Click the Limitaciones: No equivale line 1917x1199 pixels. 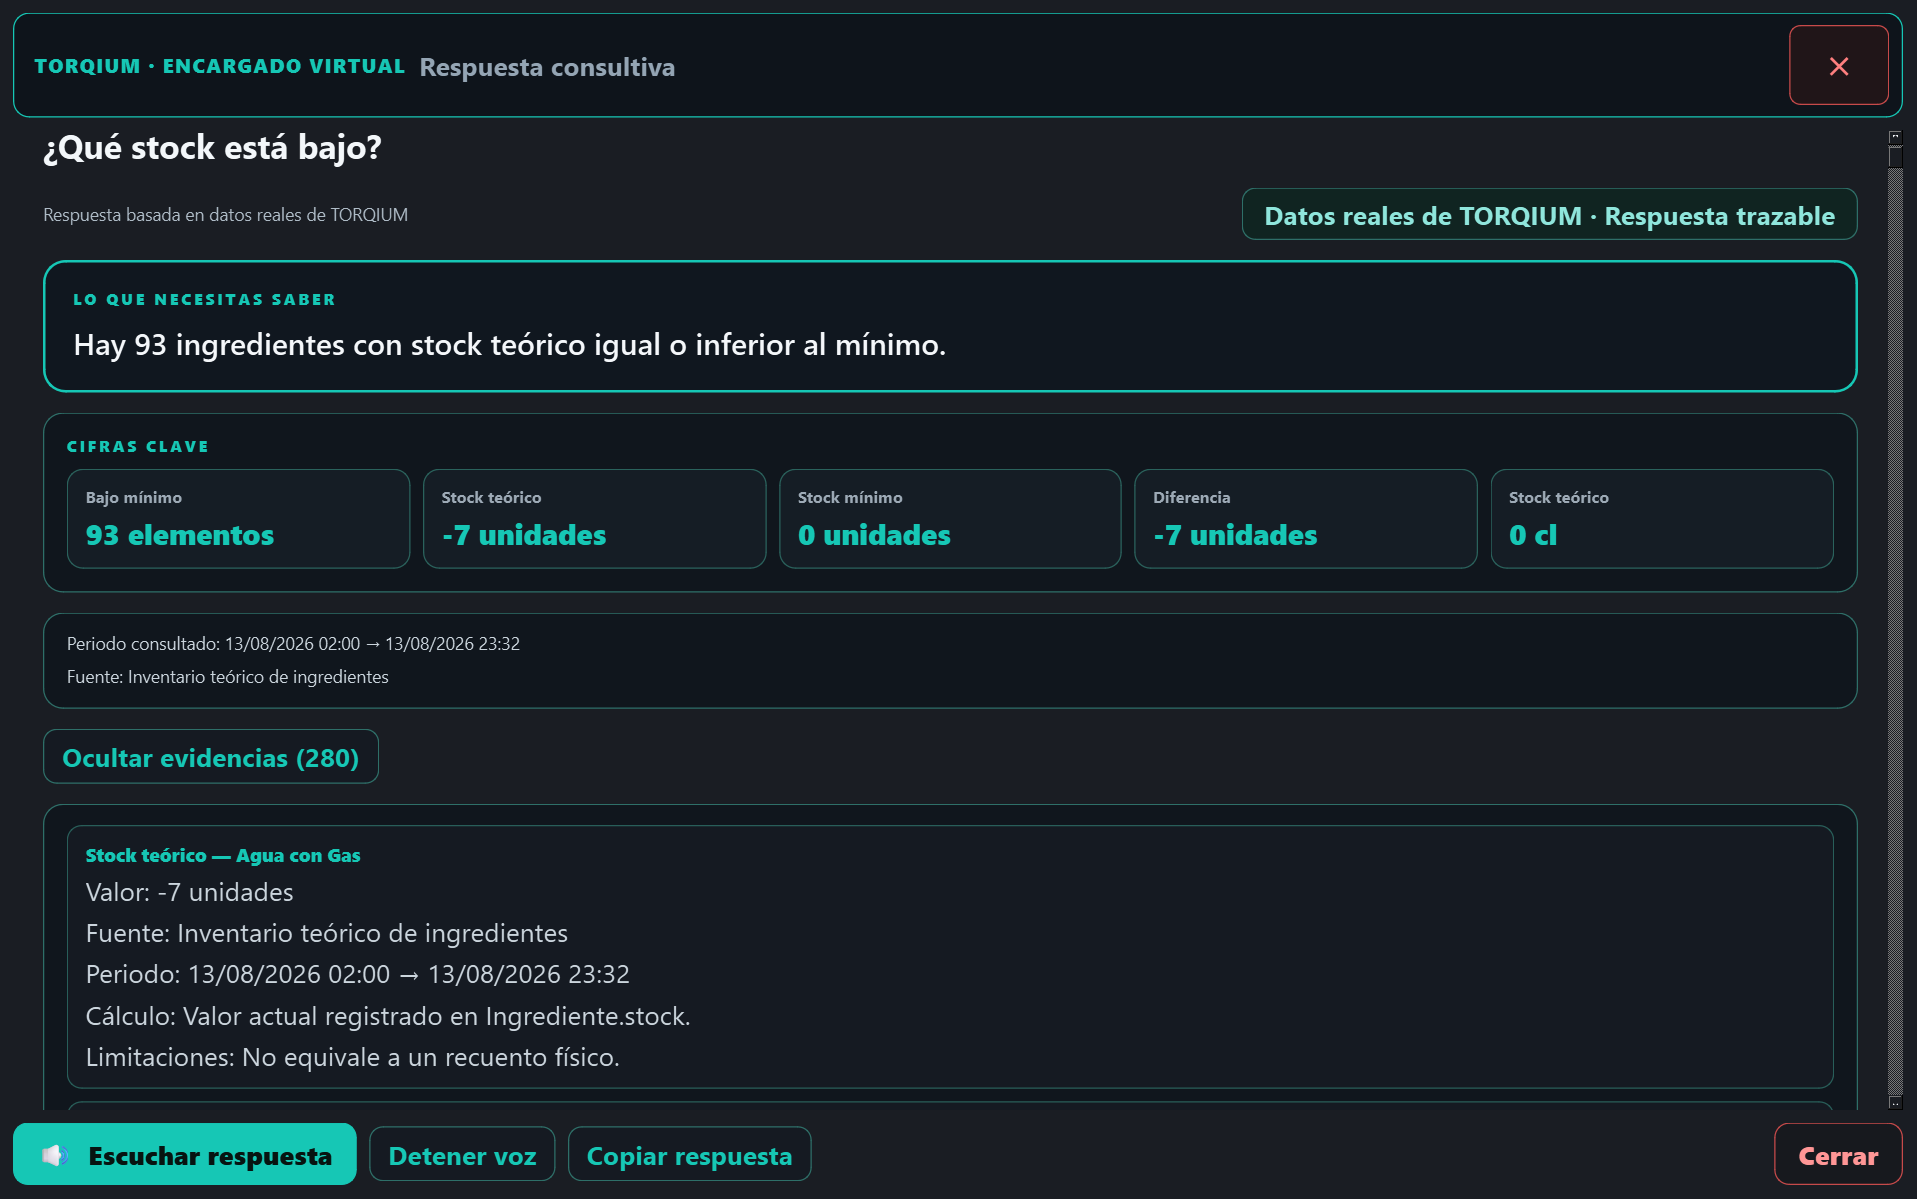pos(353,1057)
